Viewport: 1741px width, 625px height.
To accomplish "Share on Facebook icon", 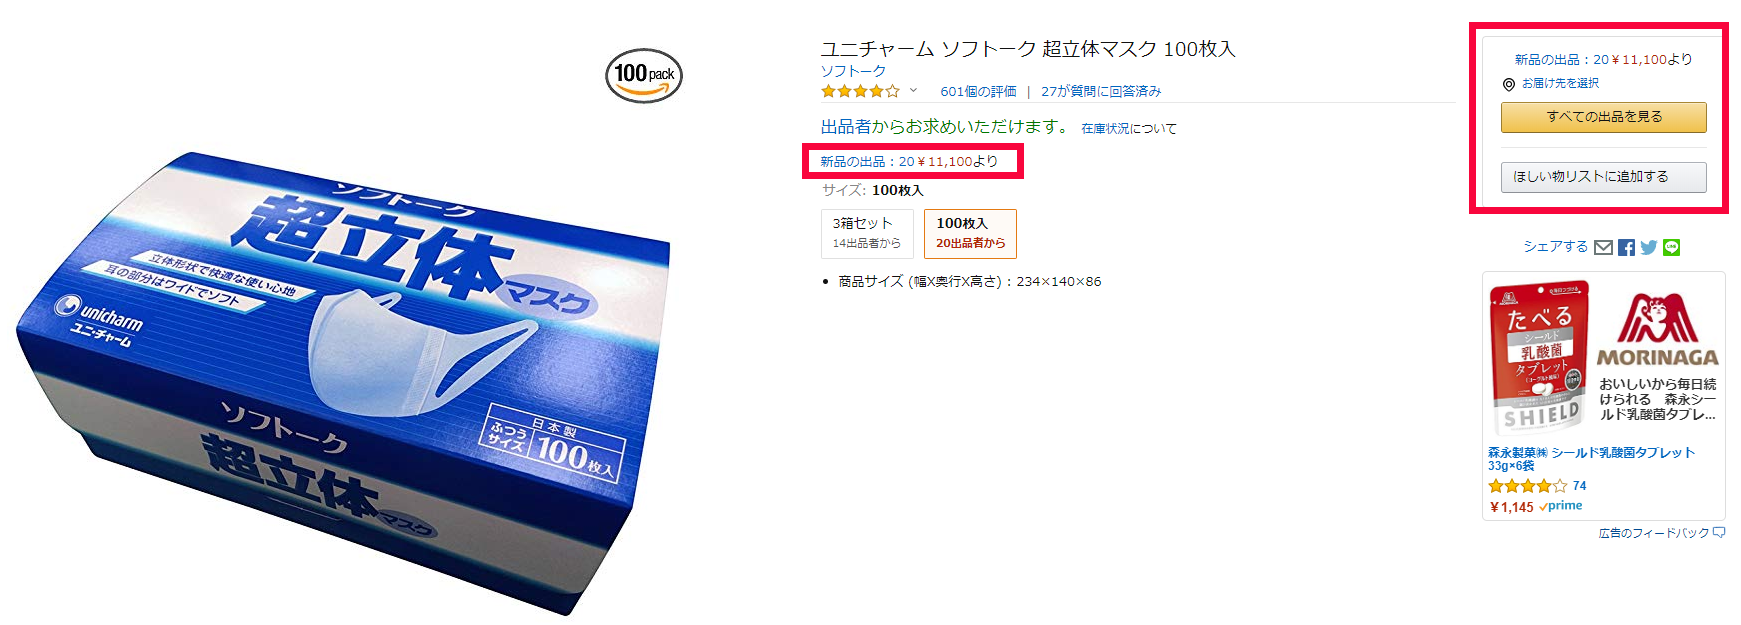I will coord(1626,247).
